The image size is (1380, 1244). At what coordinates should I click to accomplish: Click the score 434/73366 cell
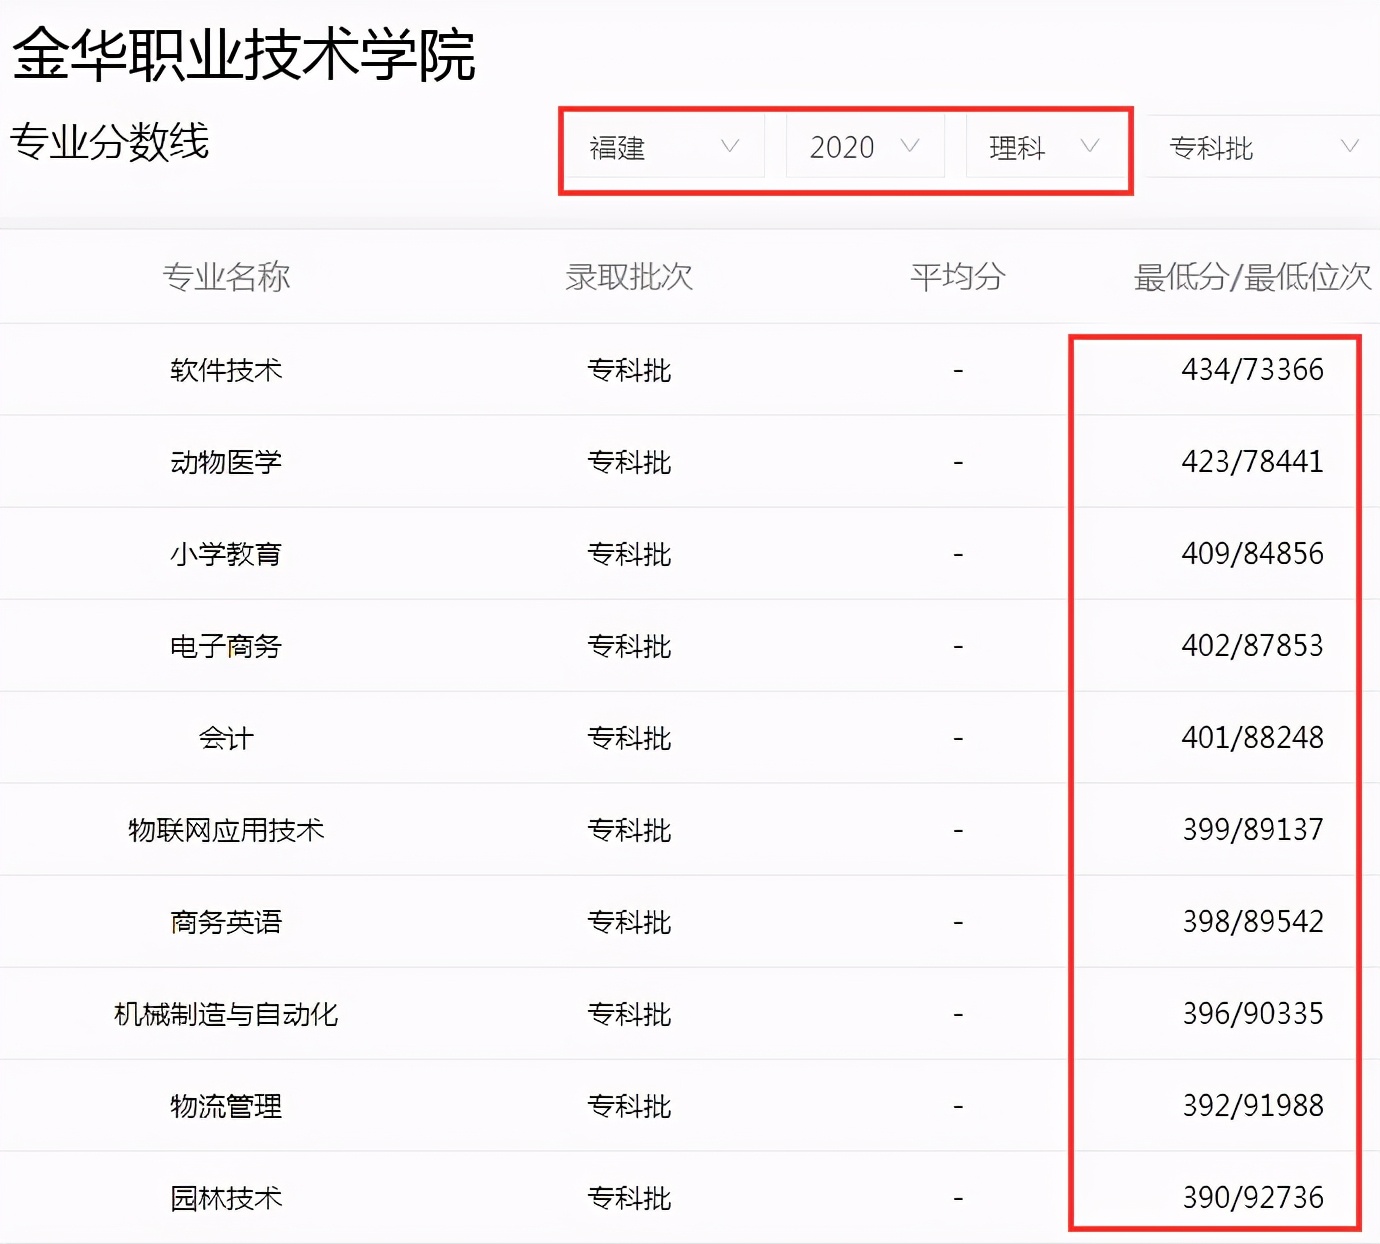(x=1251, y=369)
